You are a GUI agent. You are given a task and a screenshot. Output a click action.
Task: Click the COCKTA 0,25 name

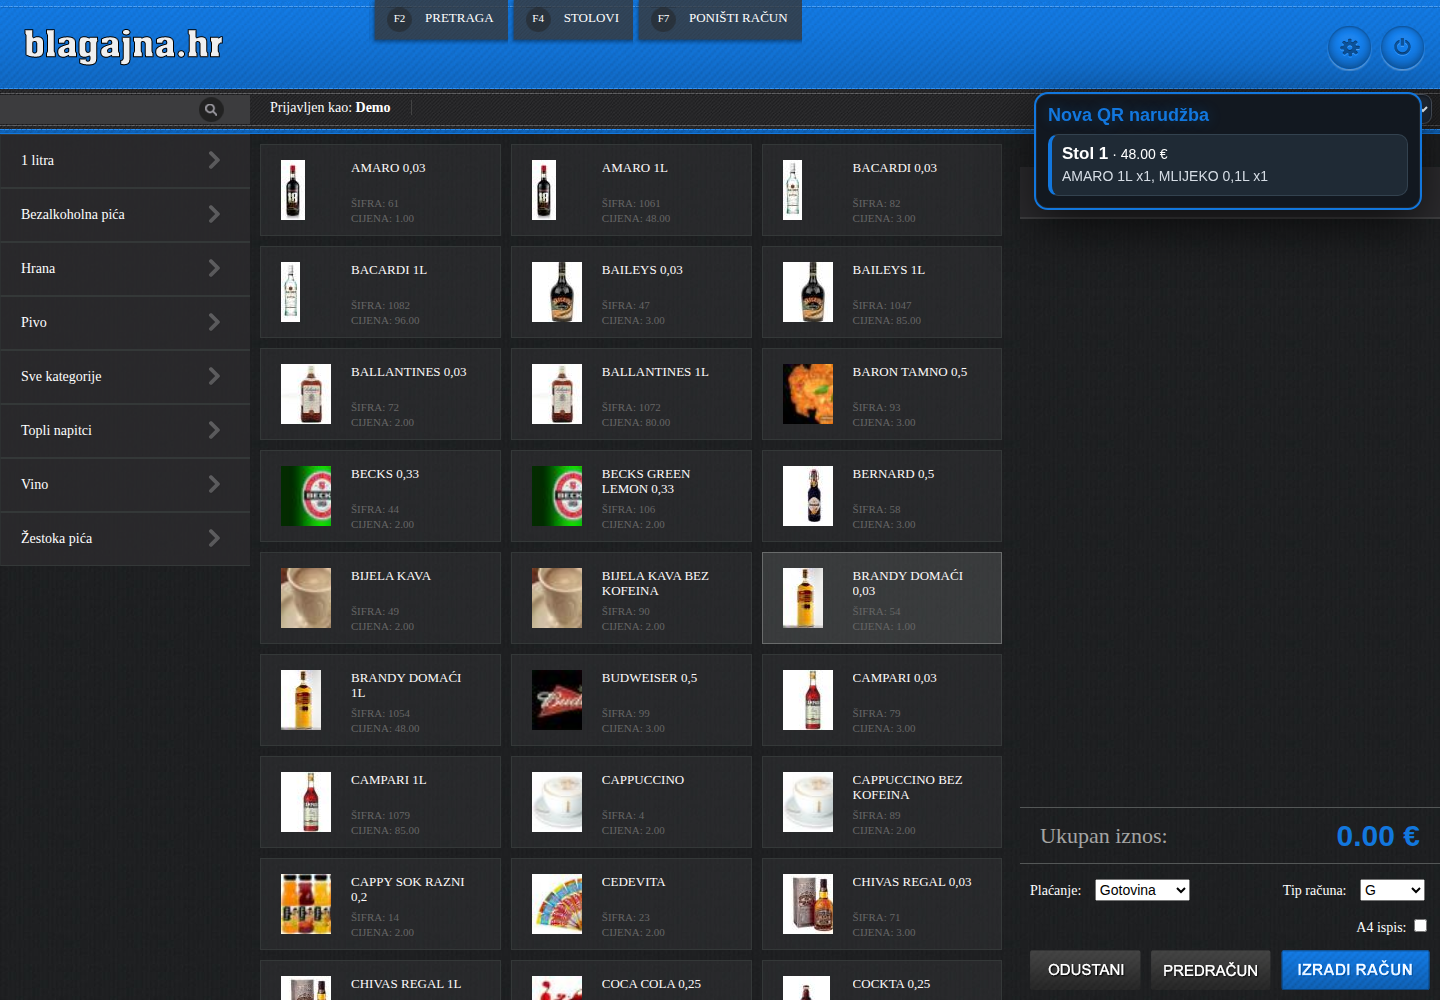point(891,984)
